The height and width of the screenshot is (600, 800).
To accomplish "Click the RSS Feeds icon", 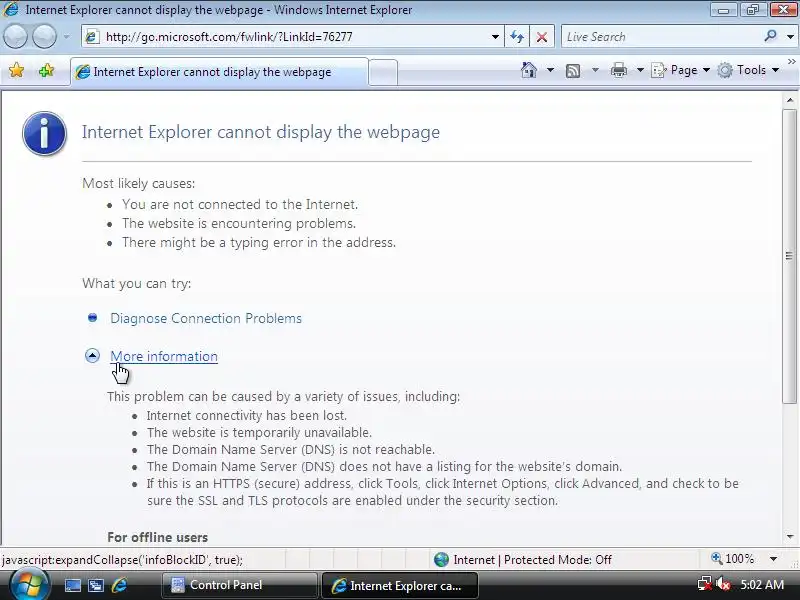I will click(x=573, y=70).
